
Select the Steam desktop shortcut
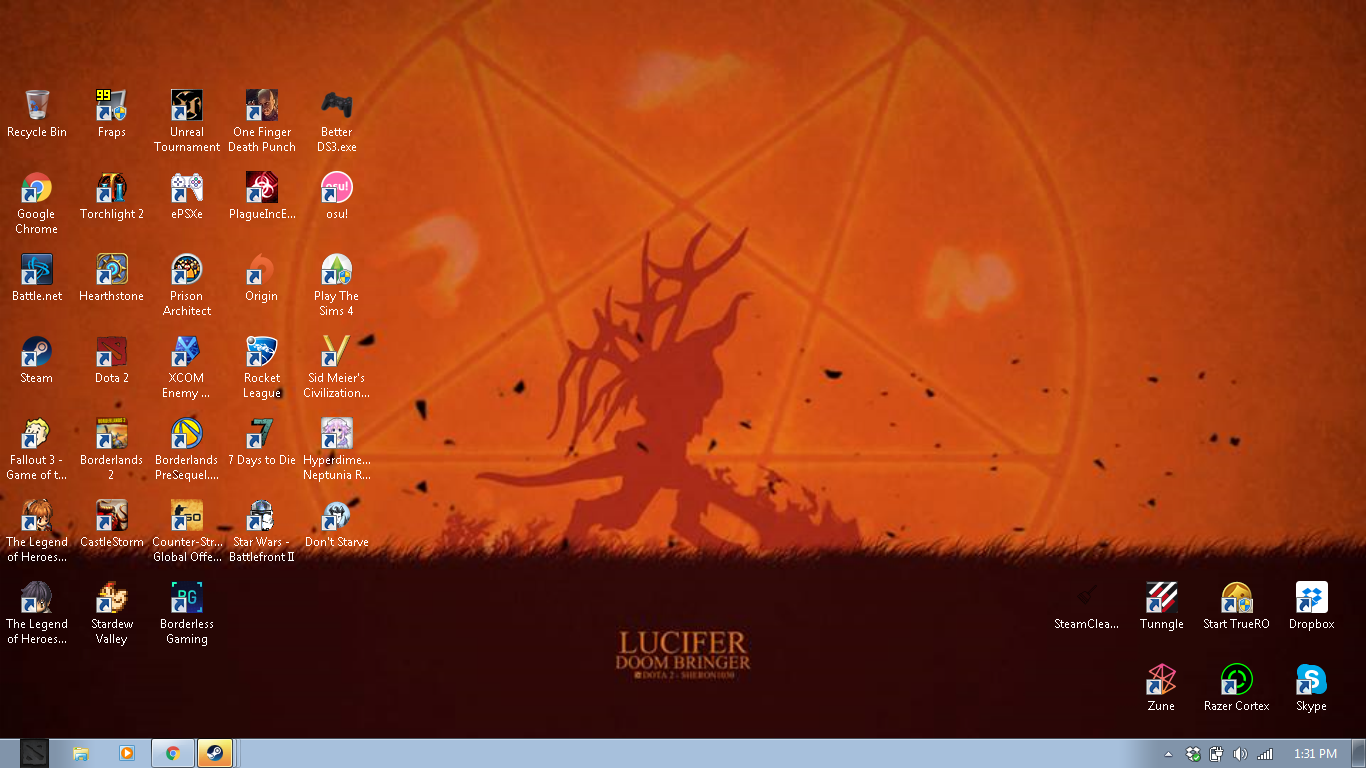[37, 351]
